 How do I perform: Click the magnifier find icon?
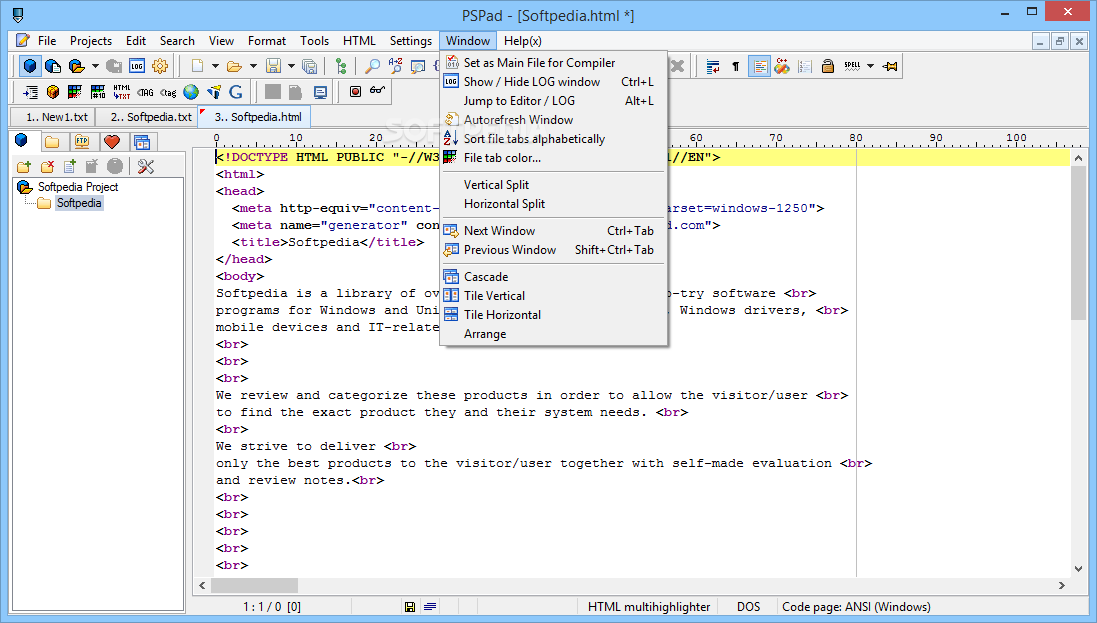click(373, 66)
